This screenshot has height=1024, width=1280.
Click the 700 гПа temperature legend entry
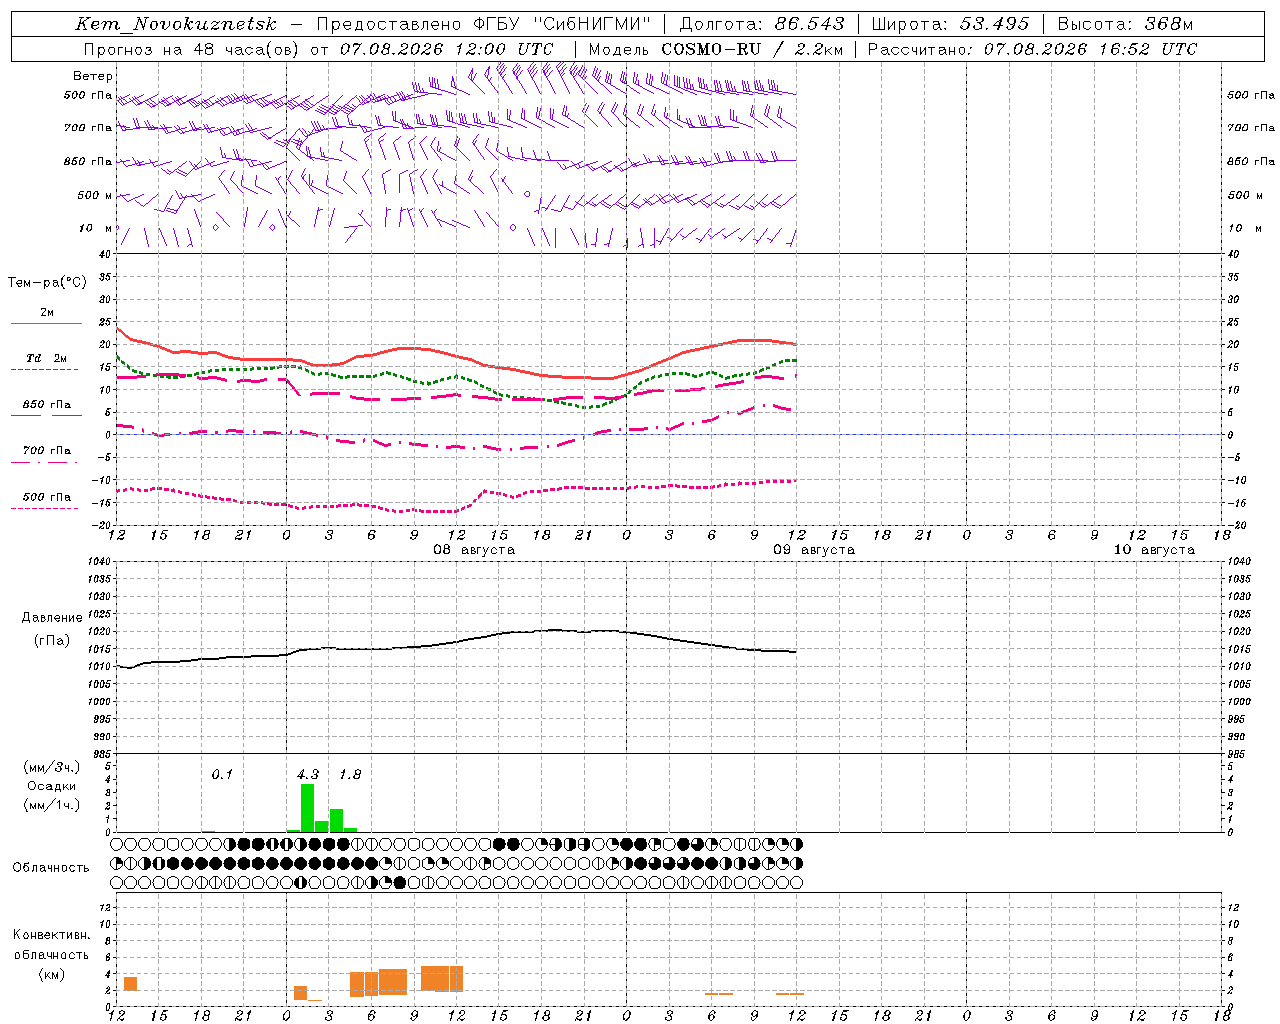click(x=47, y=451)
